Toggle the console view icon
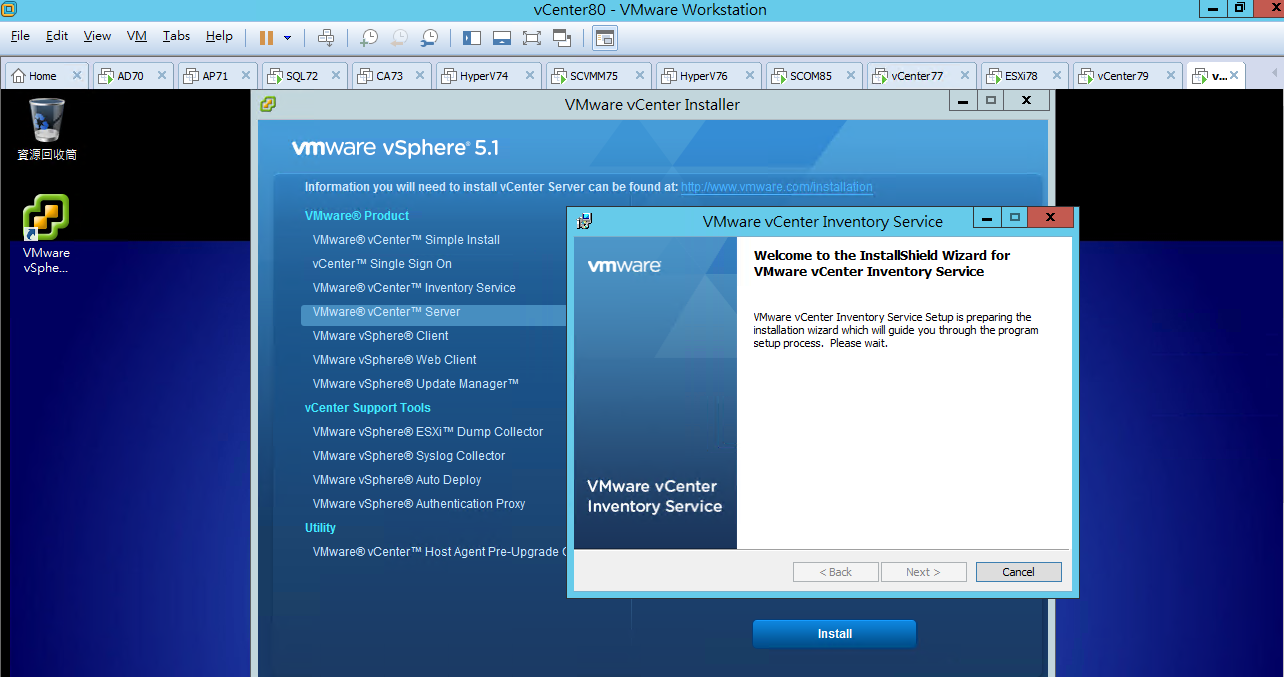Image resolution: width=1284 pixels, height=677 pixels. coord(605,37)
